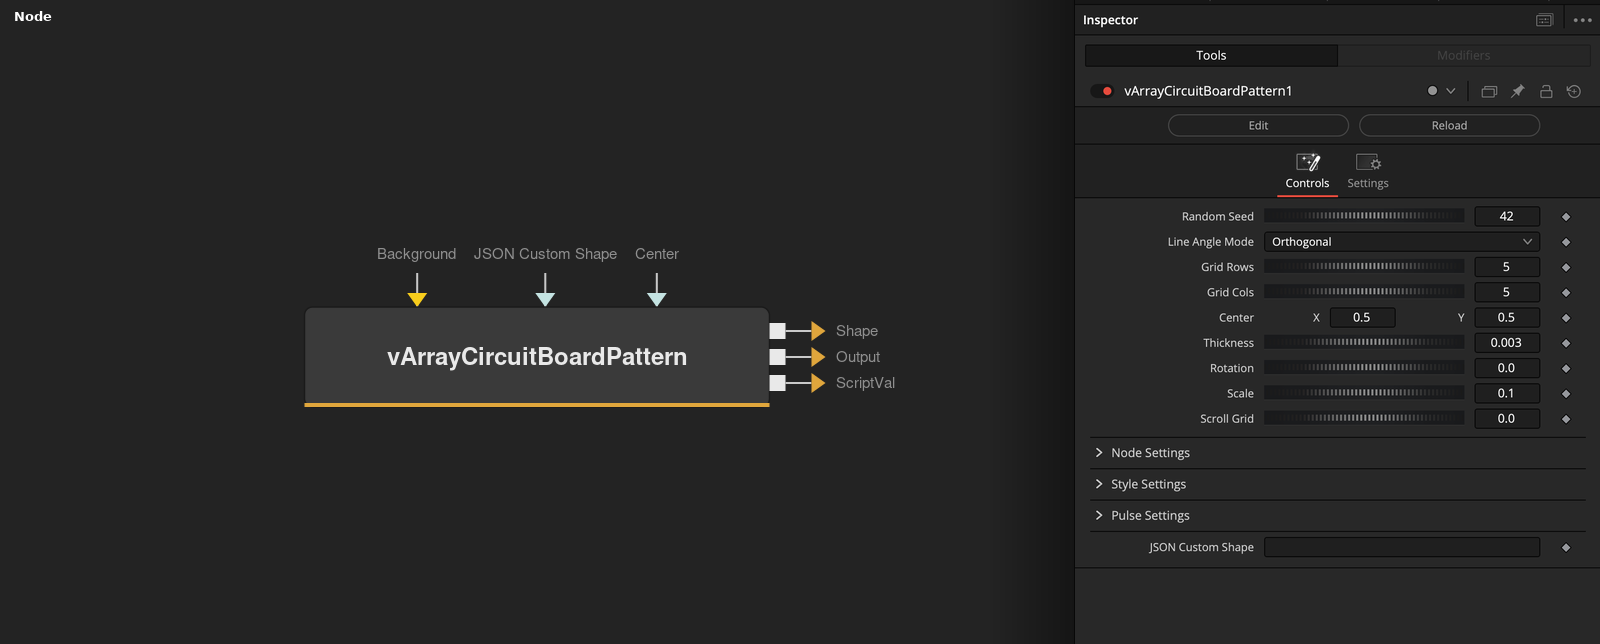The image size is (1600, 644).
Task: Click the Grid Cols value field
Action: coord(1507,292)
